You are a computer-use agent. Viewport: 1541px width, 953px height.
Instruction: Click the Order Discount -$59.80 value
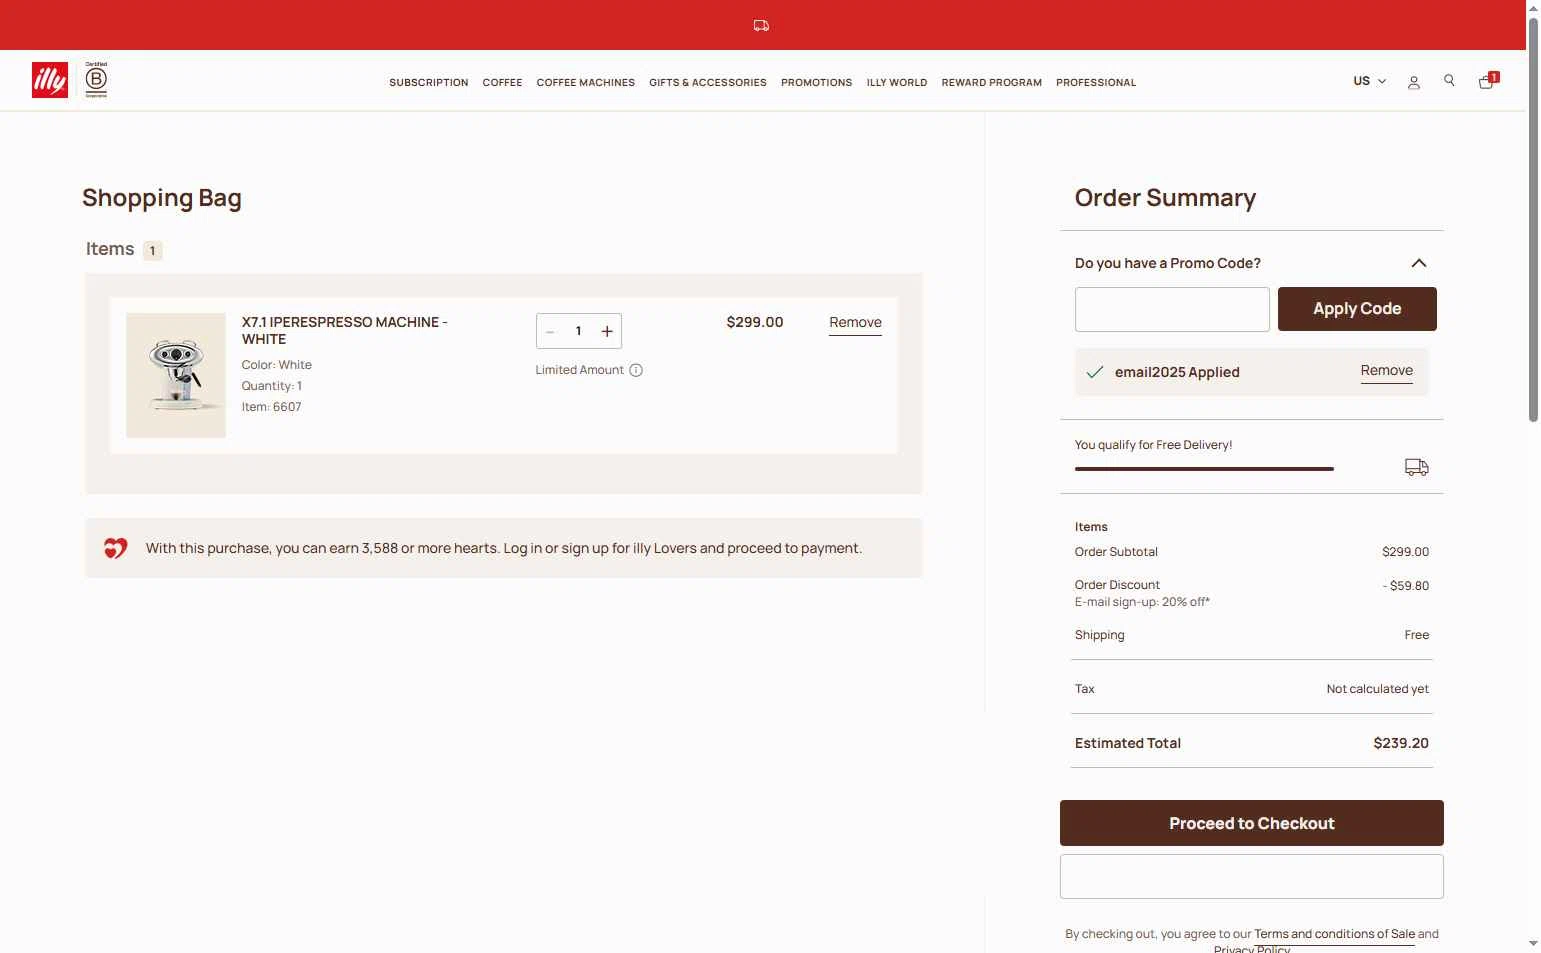click(1405, 586)
